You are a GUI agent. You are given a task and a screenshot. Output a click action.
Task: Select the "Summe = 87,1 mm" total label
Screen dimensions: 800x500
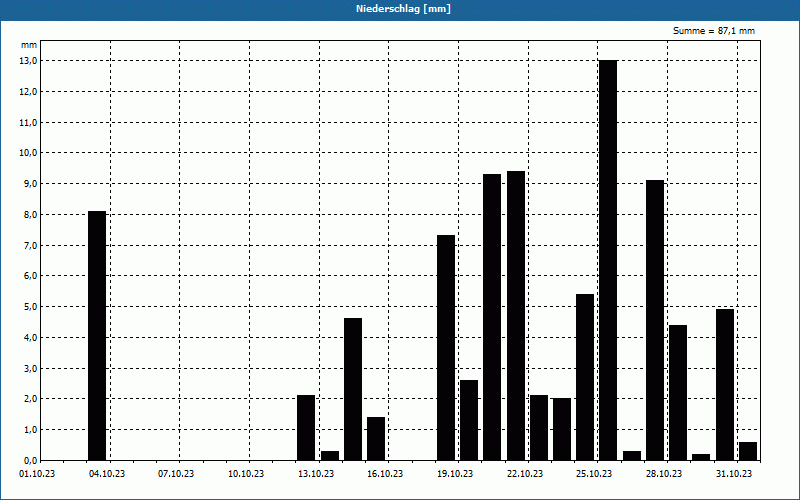click(714, 31)
